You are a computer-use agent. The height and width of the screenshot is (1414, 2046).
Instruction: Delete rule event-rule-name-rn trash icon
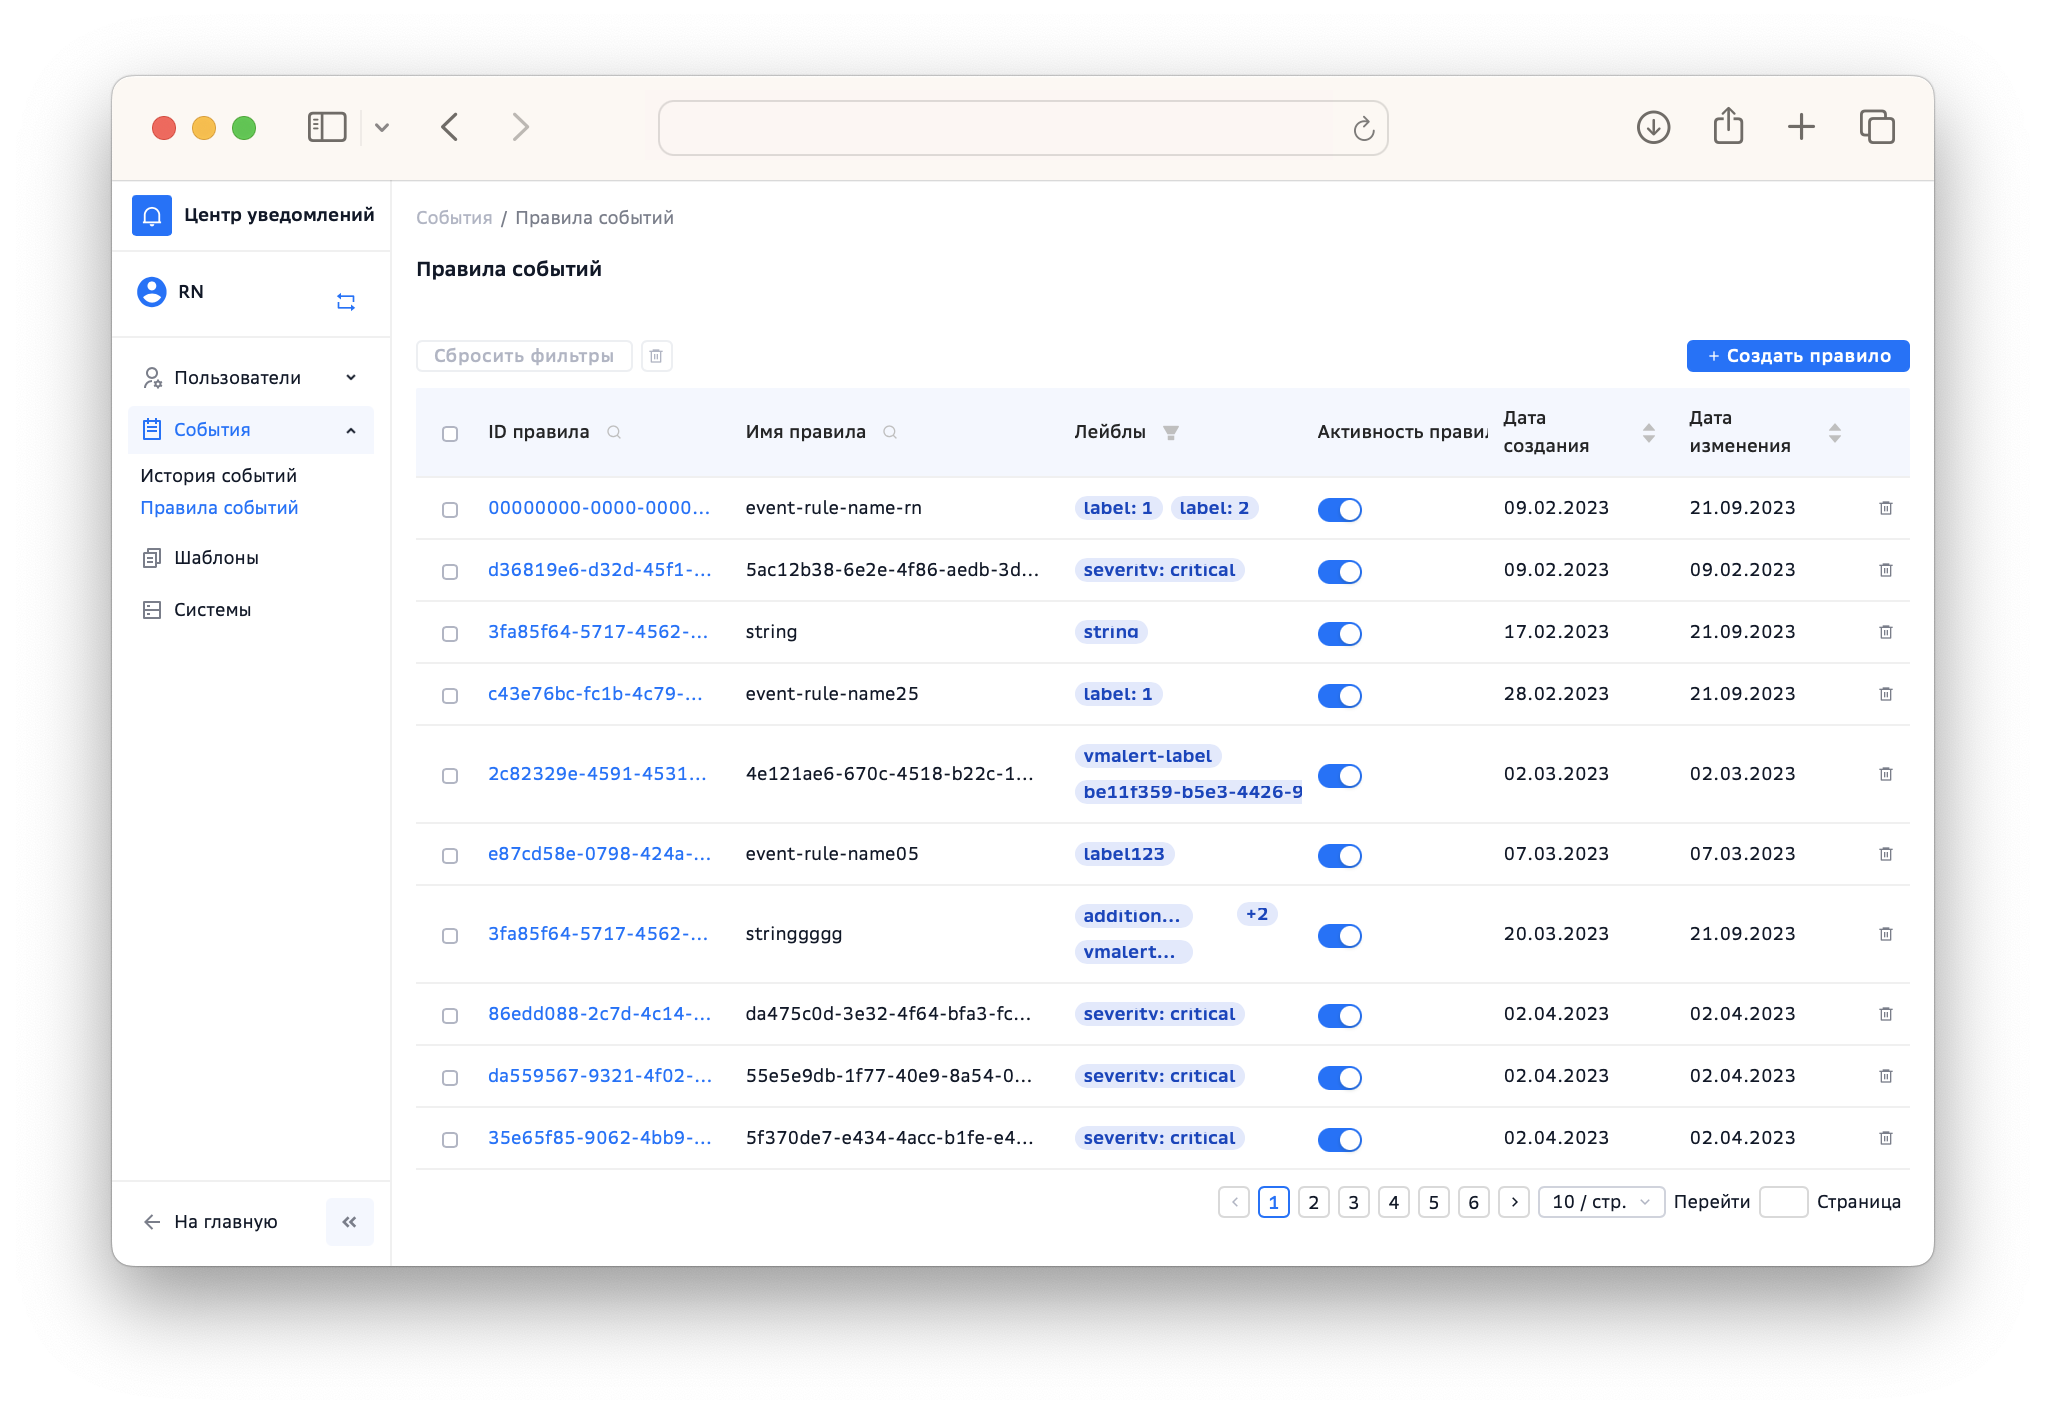[1886, 508]
